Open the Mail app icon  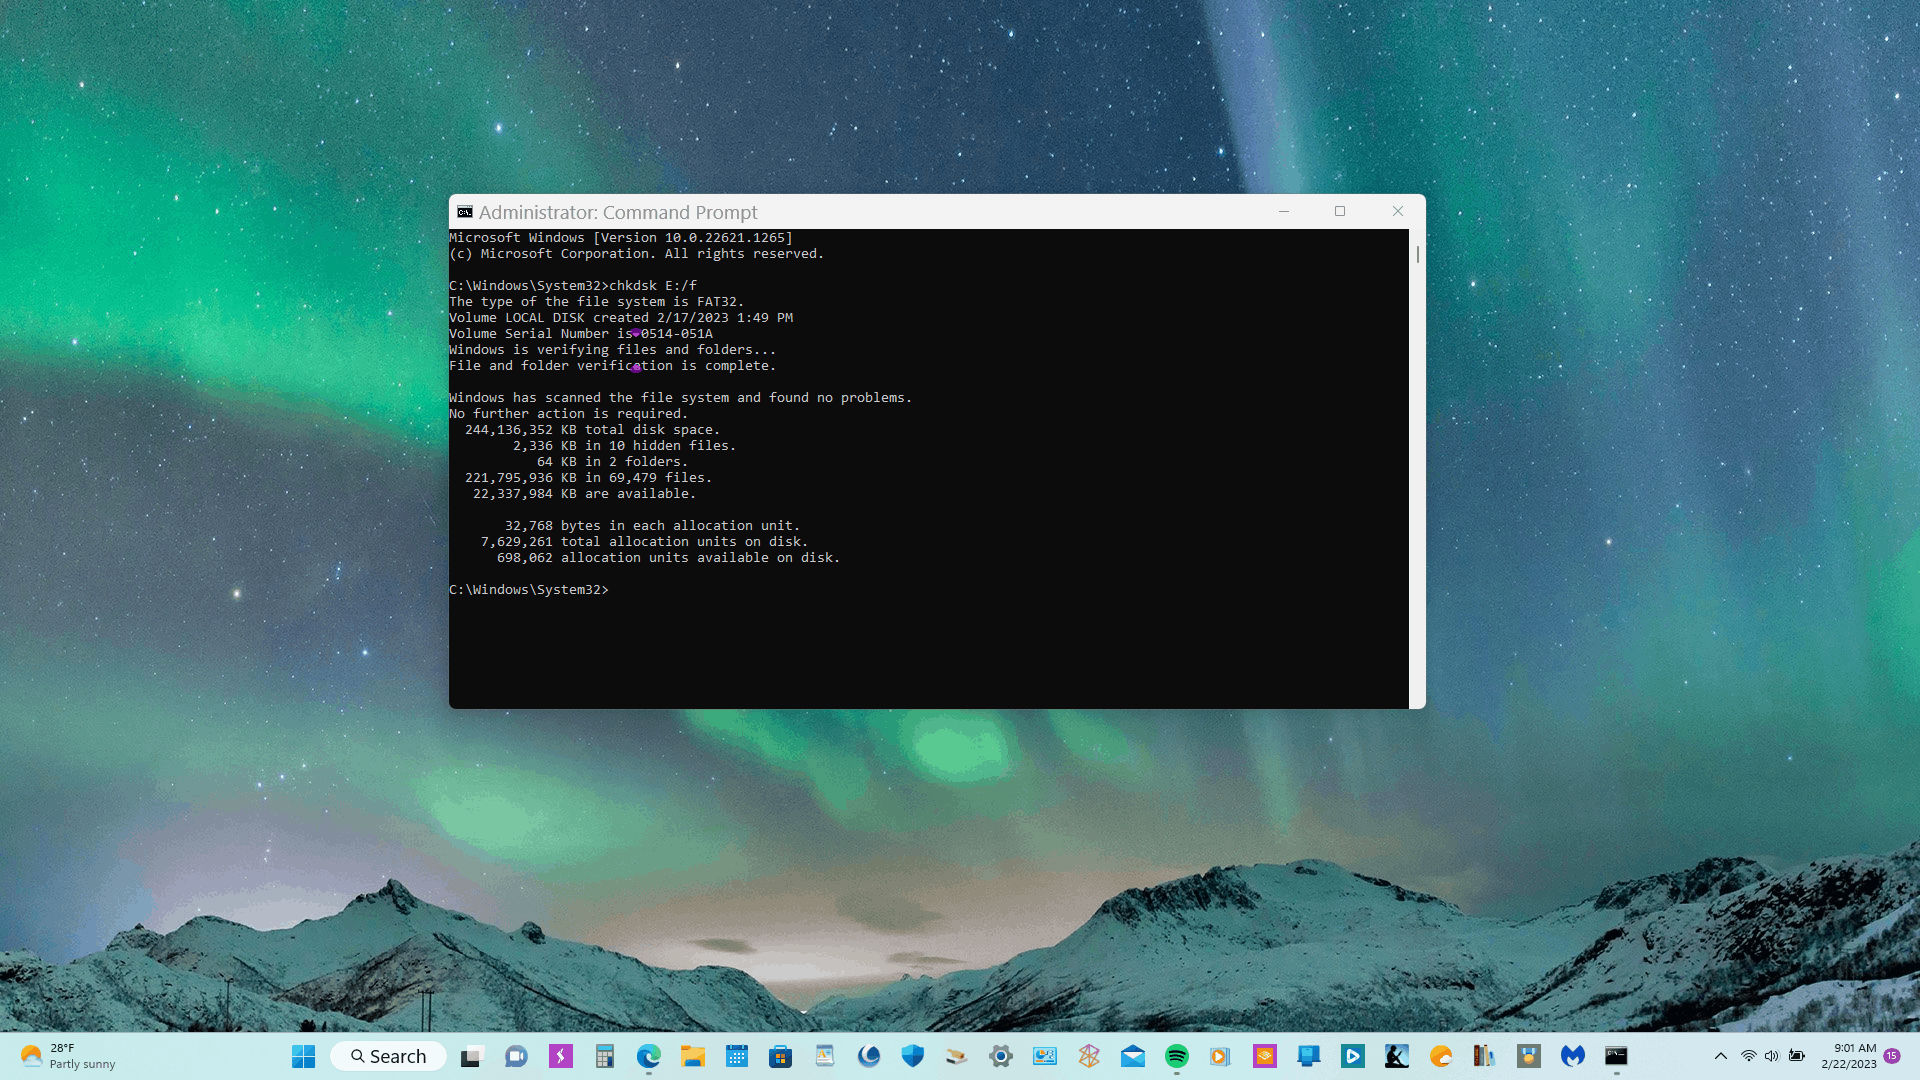pyautogui.click(x=1133, y=1056)
